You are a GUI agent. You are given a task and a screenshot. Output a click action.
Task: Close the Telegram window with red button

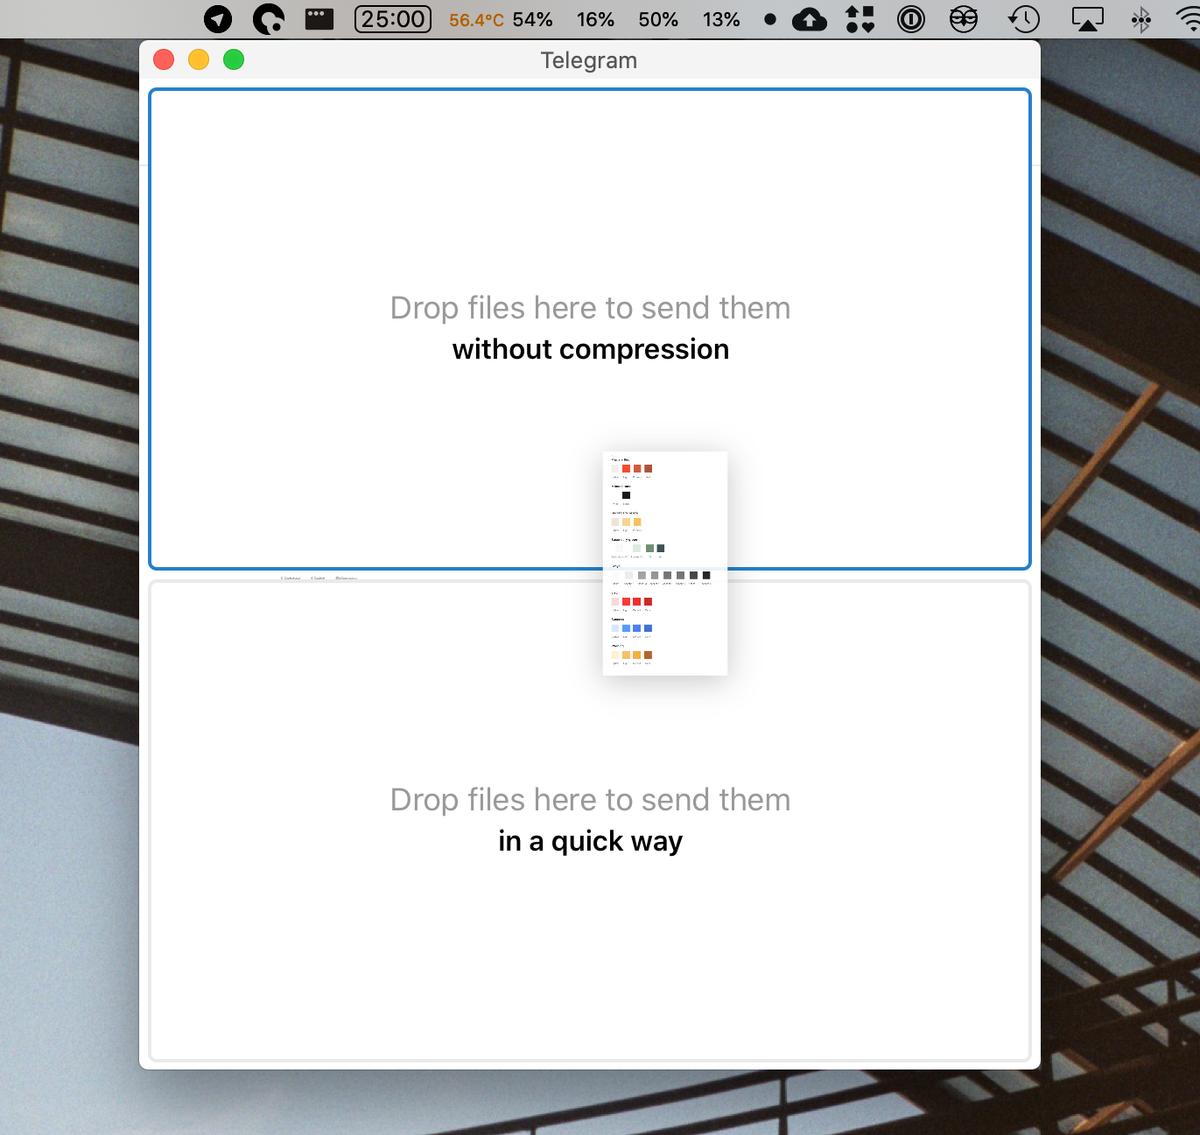point(164,60)
